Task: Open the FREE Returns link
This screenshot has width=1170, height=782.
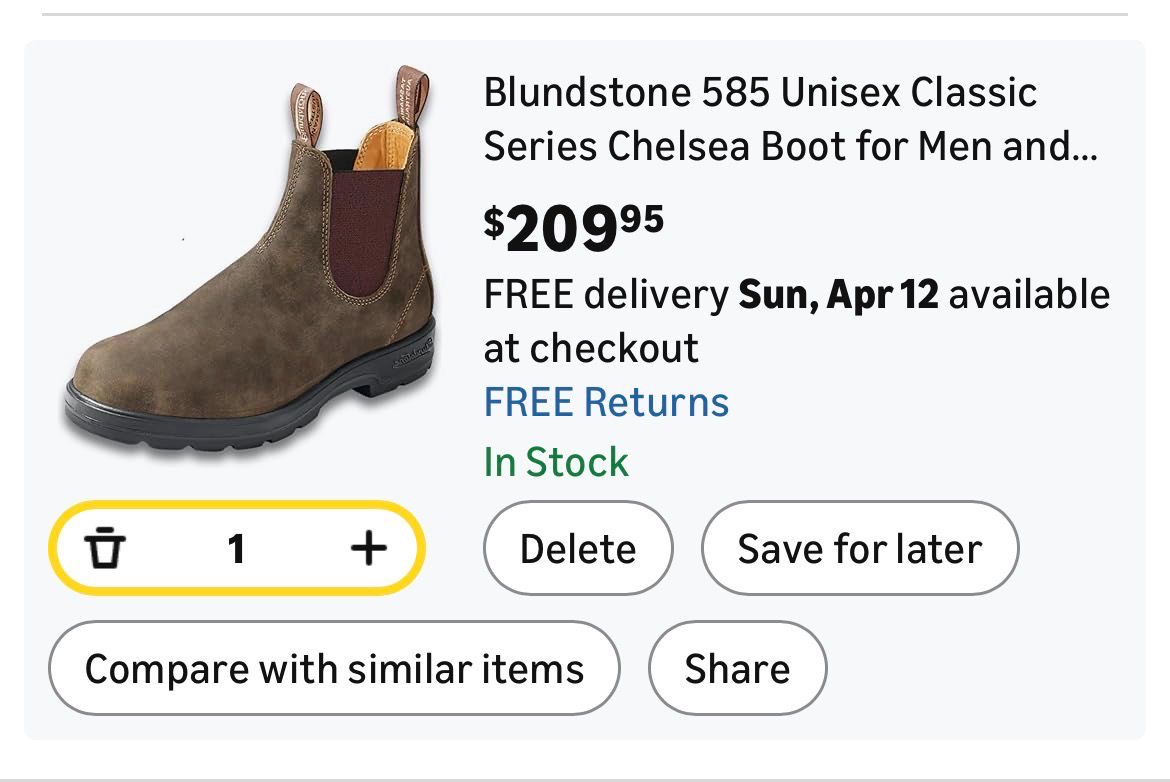Action: coord(606,402)
